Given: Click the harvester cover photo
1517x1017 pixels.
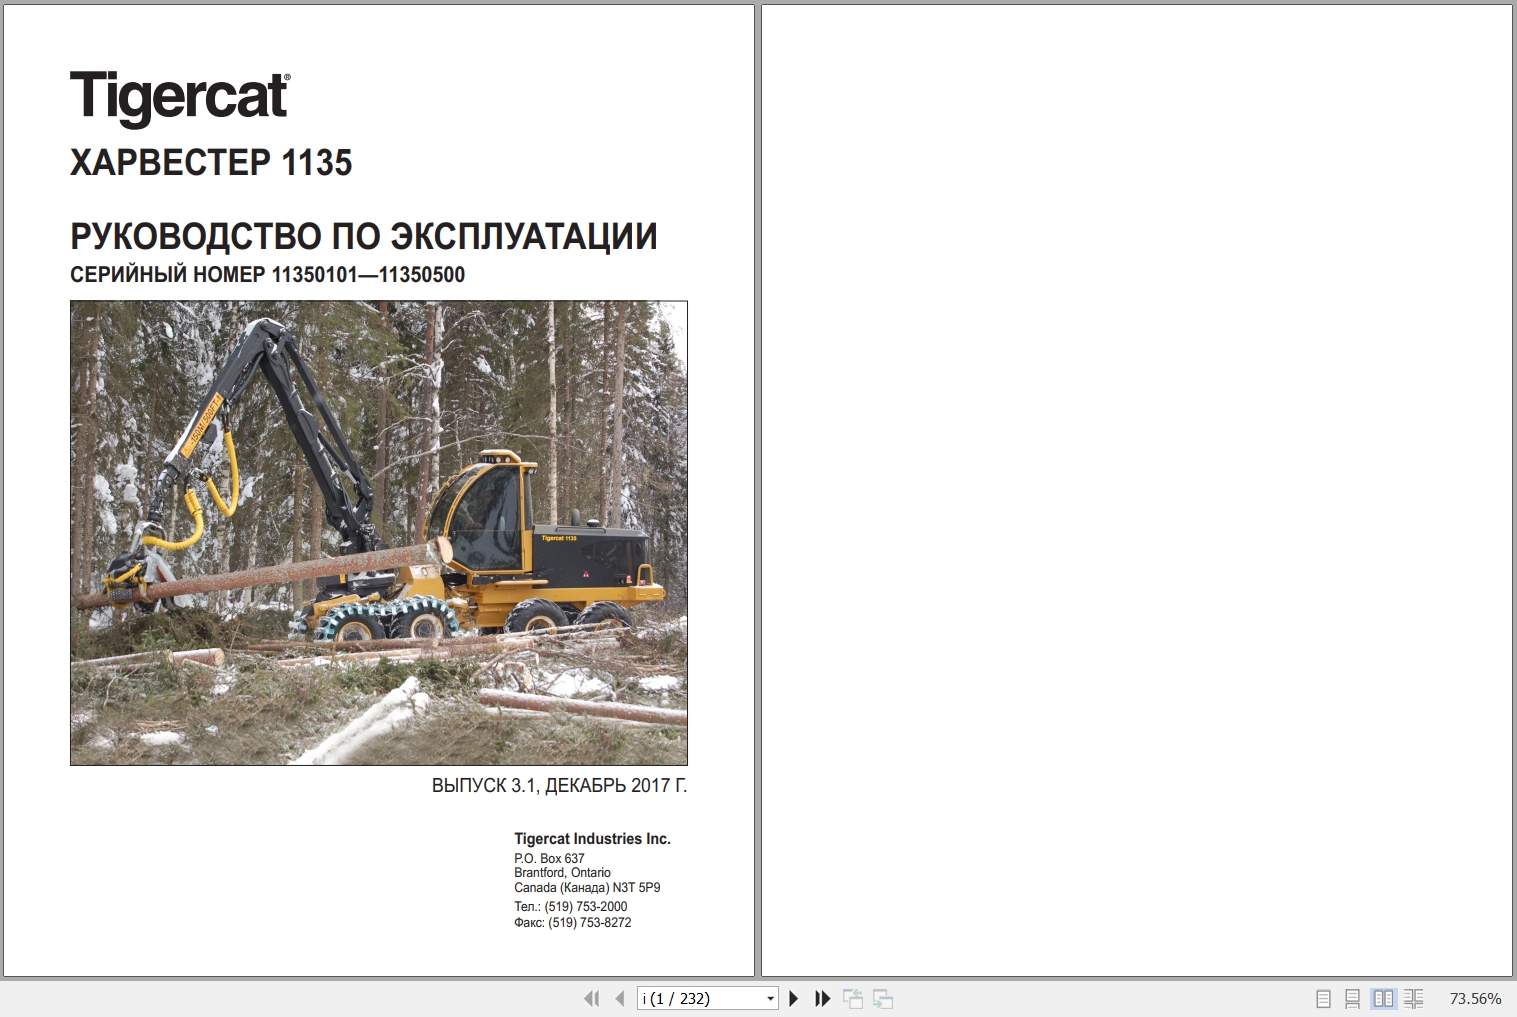Looking at the screenshot, I should point(380,533).
